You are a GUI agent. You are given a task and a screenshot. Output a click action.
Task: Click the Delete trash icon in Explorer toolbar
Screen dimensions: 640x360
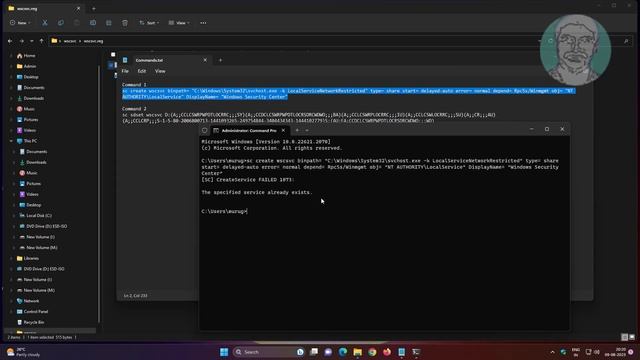(125, 23)
